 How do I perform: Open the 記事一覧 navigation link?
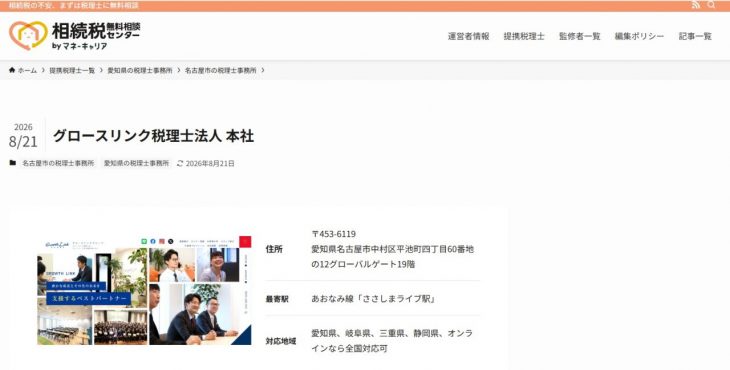coord(695,36)
